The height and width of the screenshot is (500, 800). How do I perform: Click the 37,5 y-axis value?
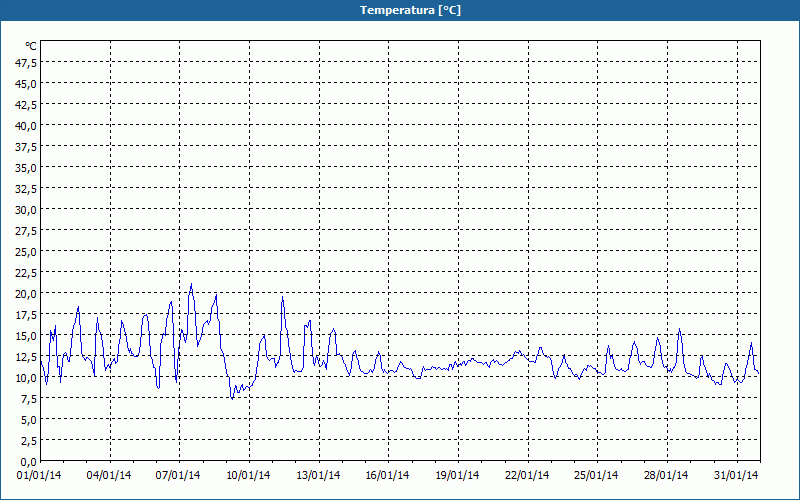point(27,146)
